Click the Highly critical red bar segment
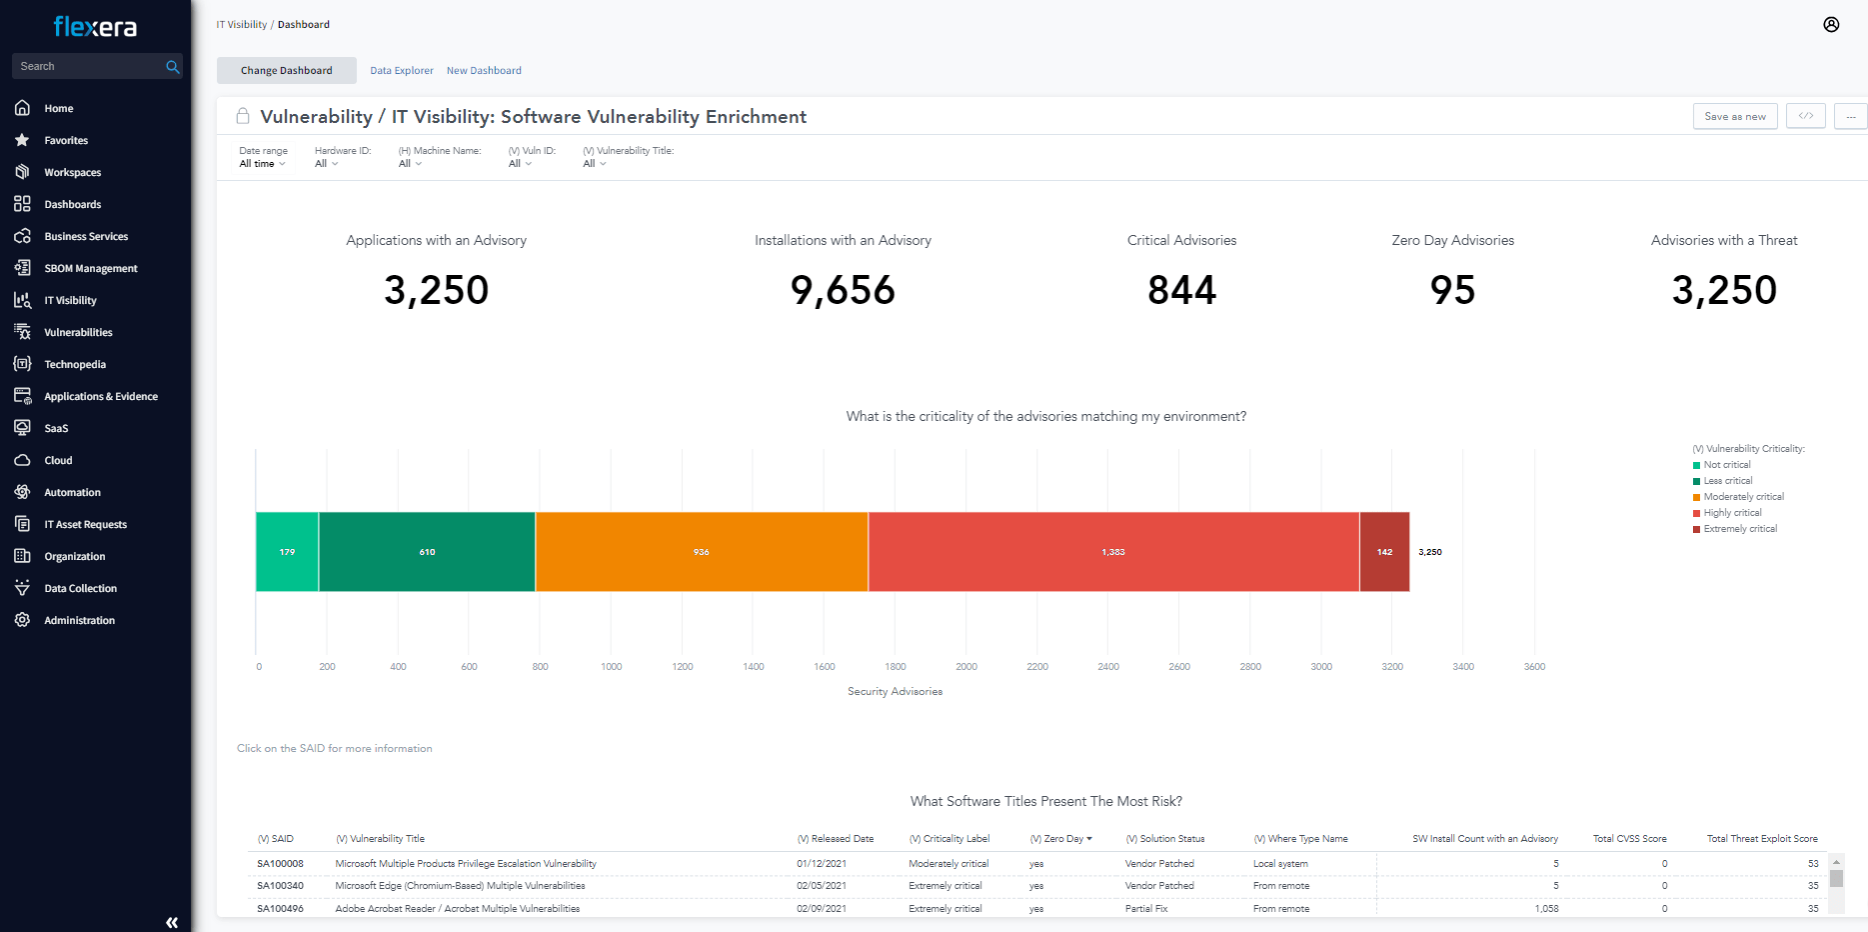 tap(1113, 552)
